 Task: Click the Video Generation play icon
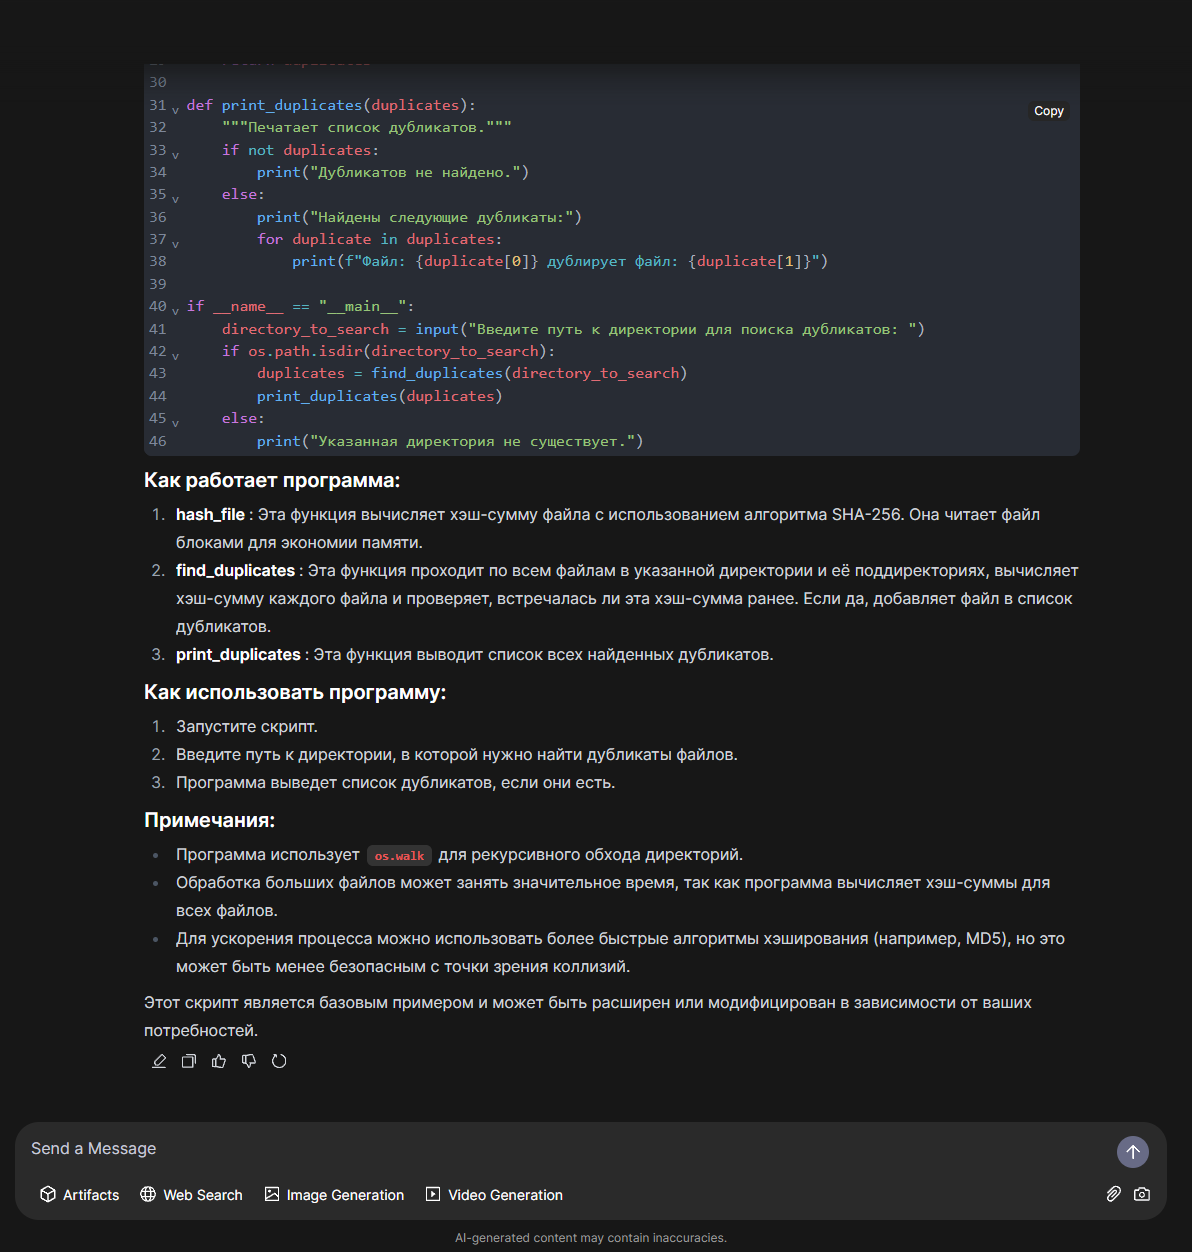tap(433, 1194)
